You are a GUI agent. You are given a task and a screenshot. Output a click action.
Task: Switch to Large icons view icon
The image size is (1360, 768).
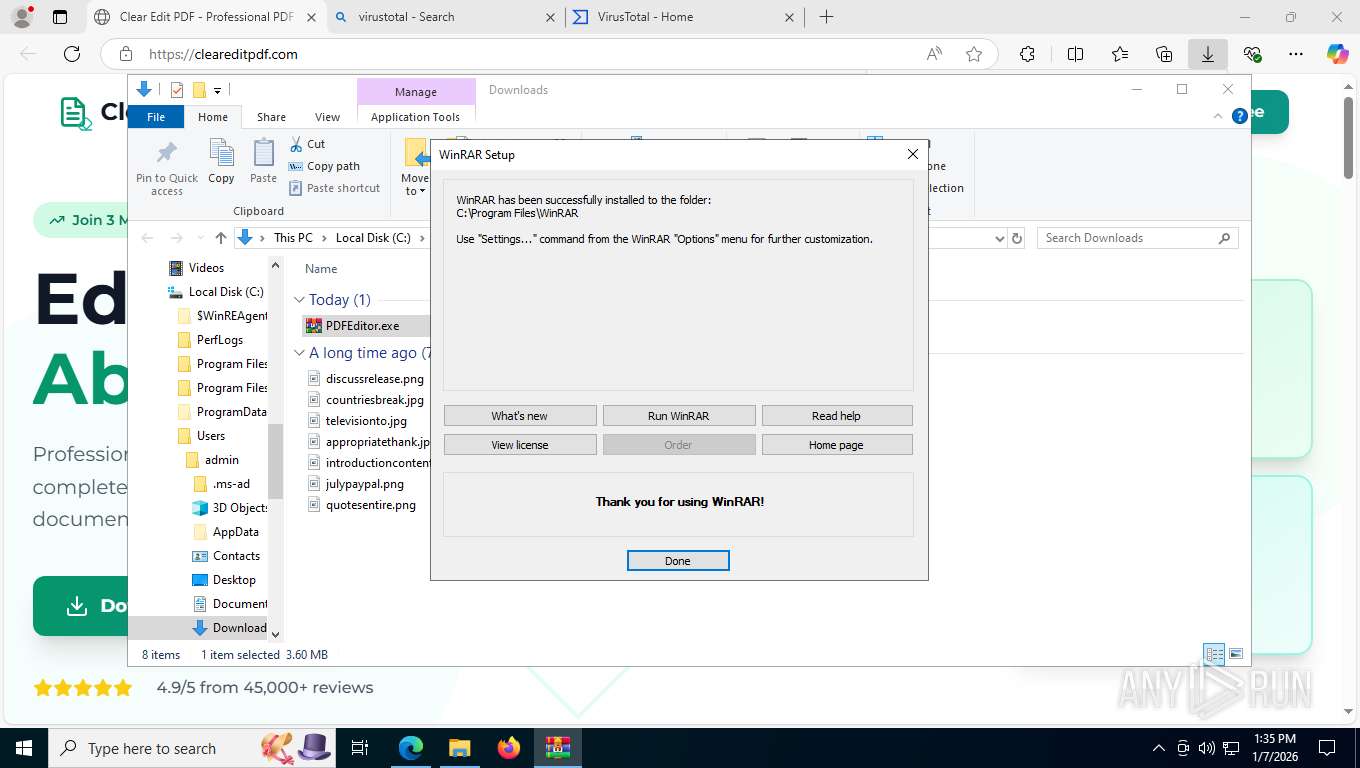(1236, 655)
